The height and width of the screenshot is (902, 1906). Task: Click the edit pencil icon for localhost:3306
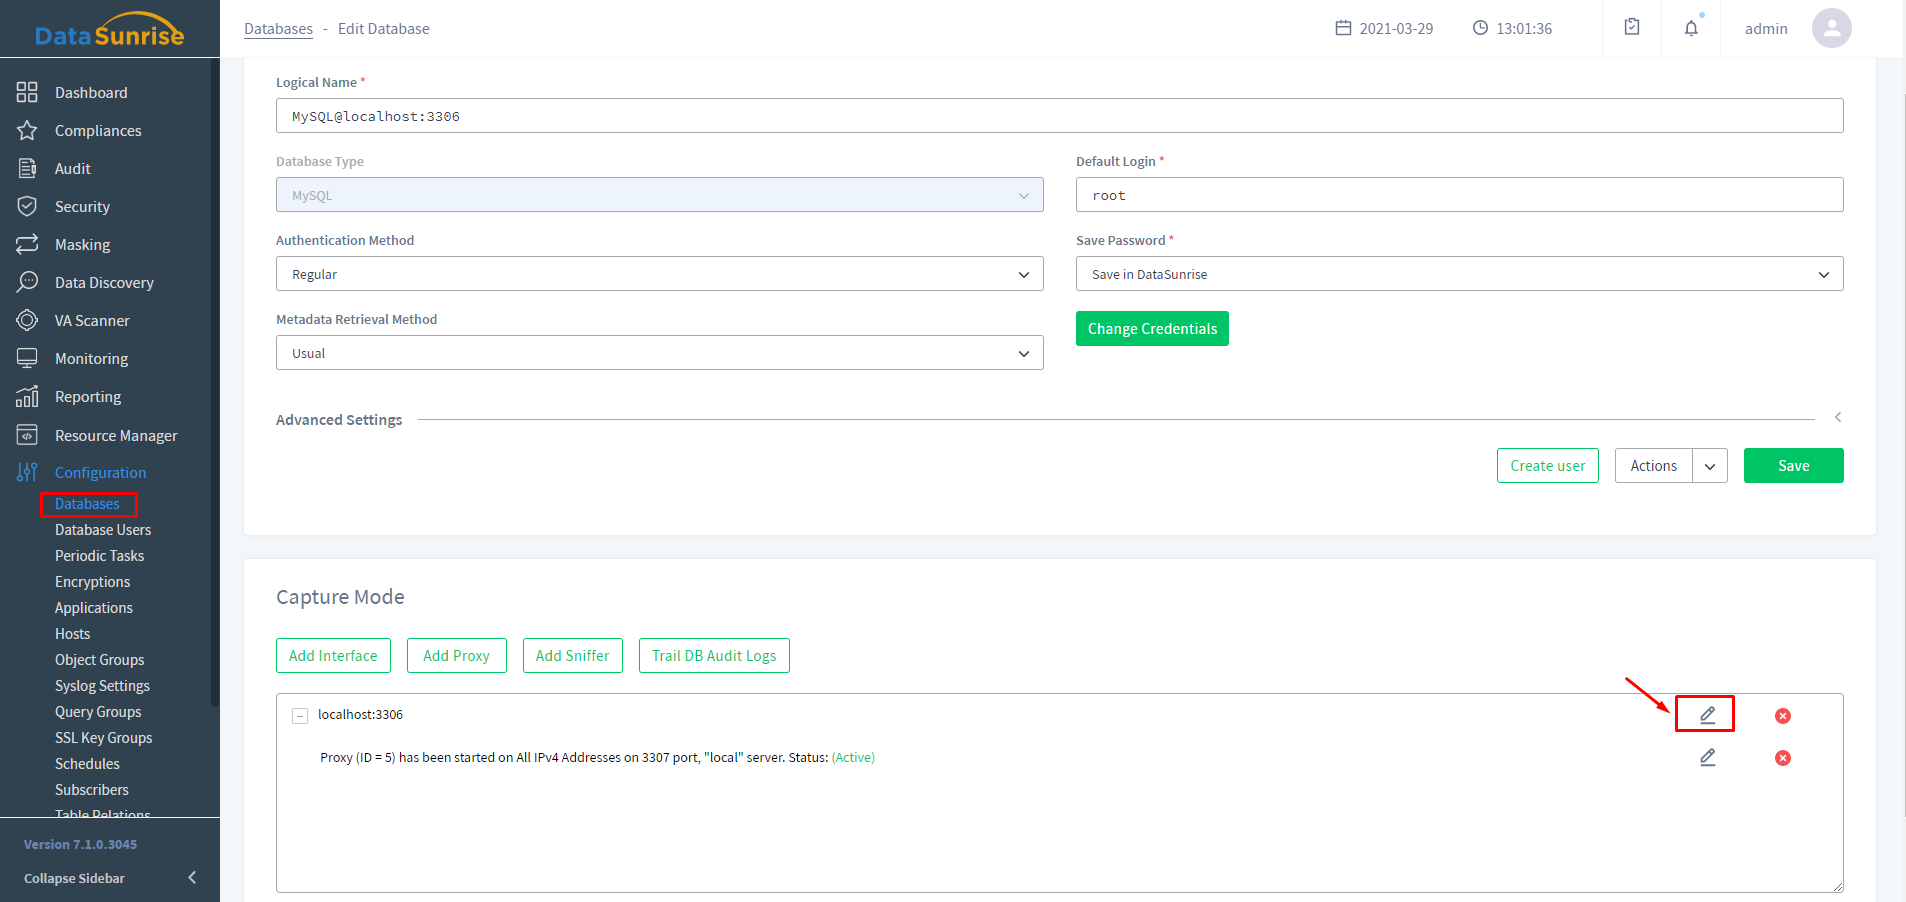tap(1707, 715)
